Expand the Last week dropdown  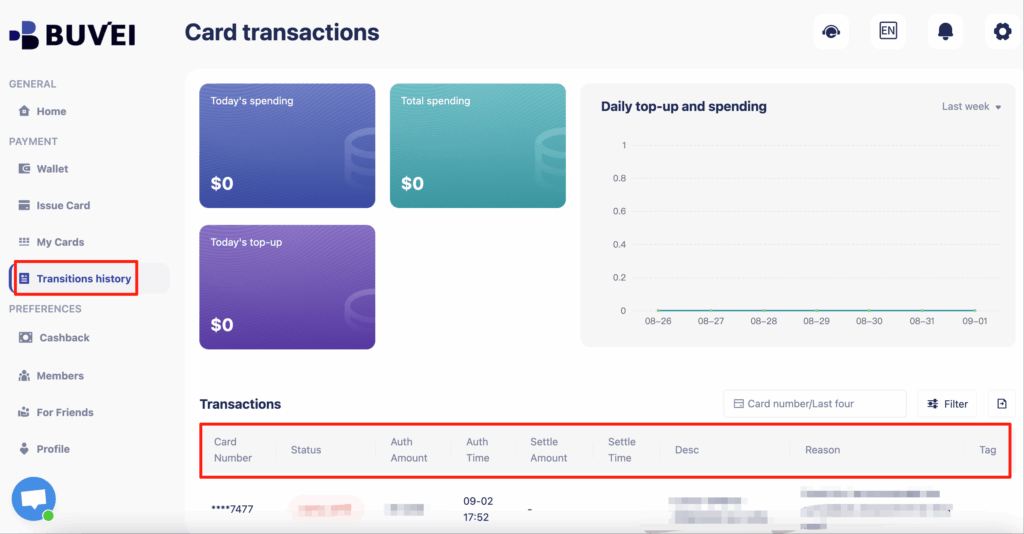971,107
